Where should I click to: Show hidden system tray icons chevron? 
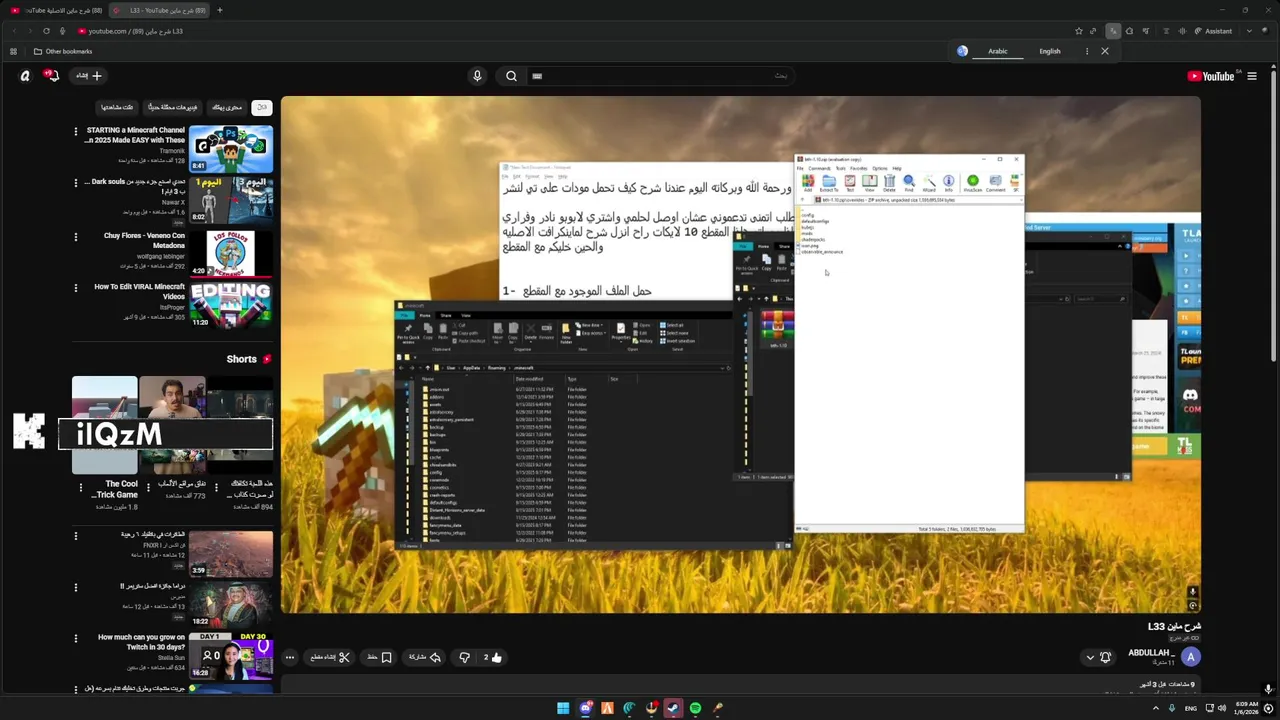tap(1156, 708)
